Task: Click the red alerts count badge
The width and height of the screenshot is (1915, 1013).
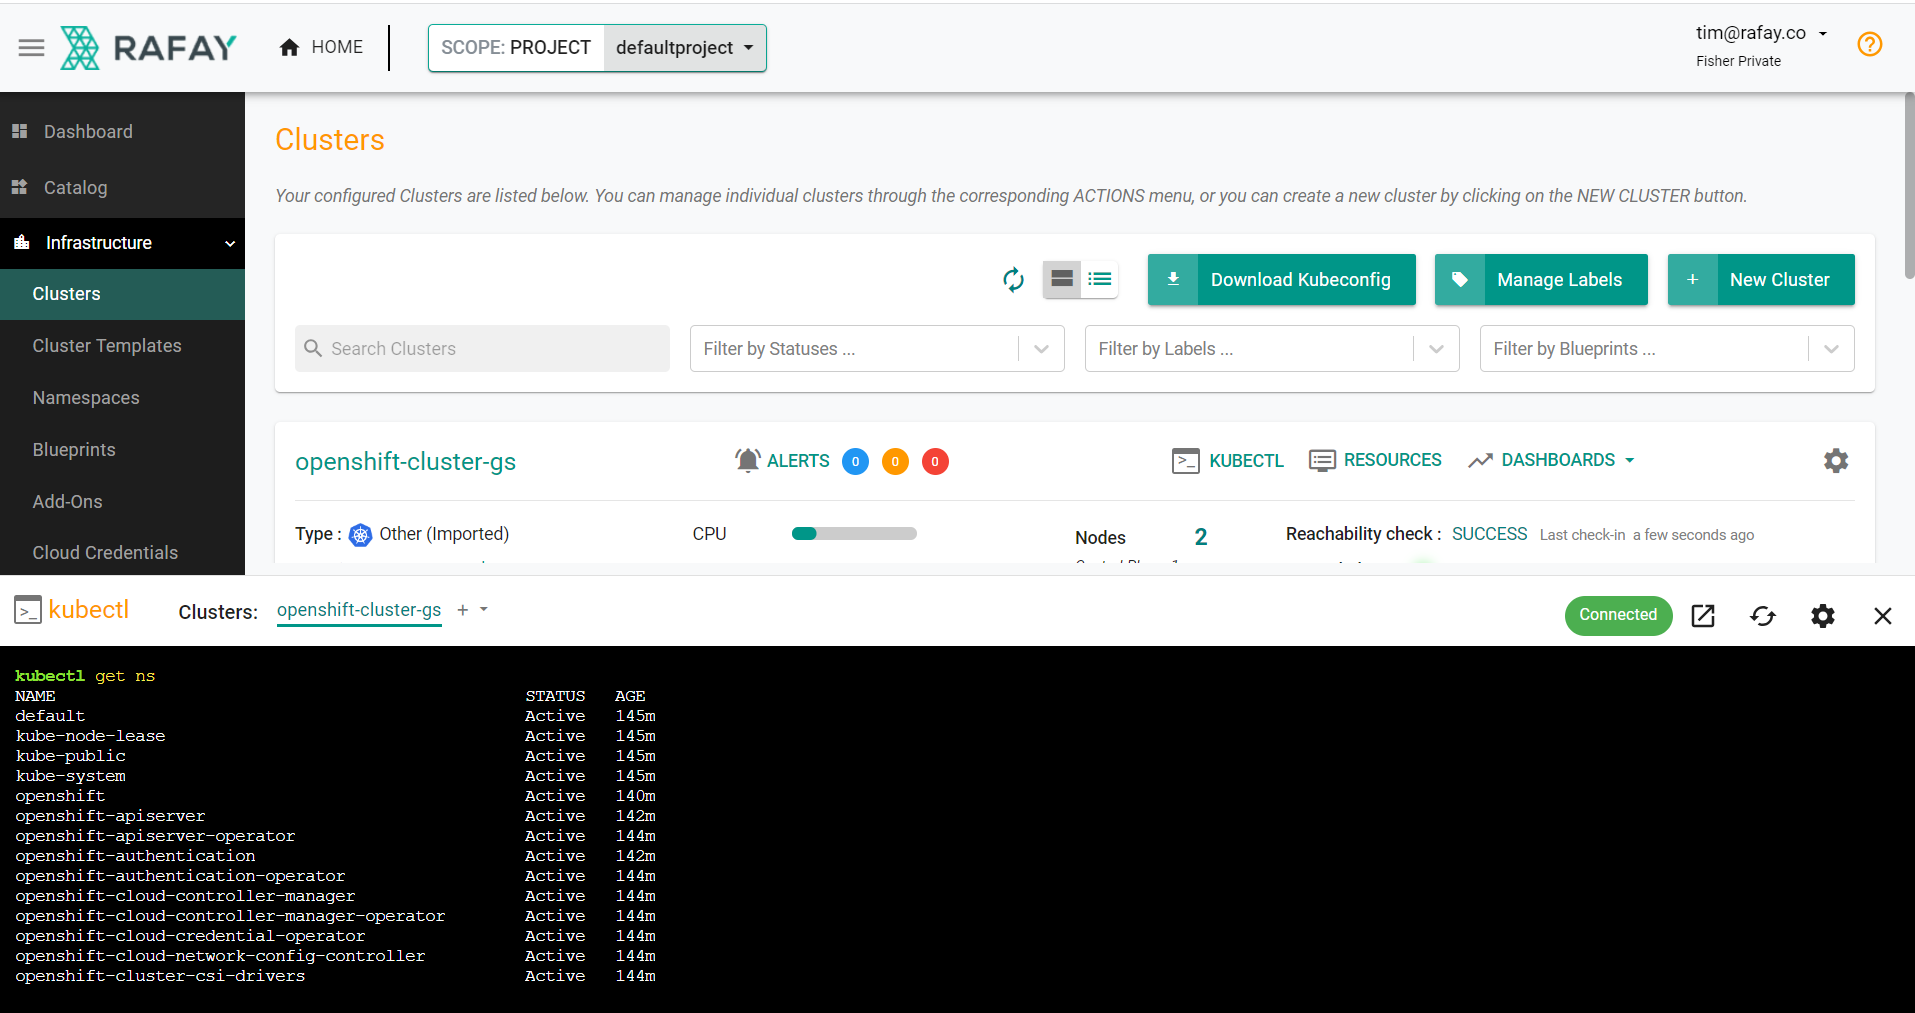Action: [935, 461]
